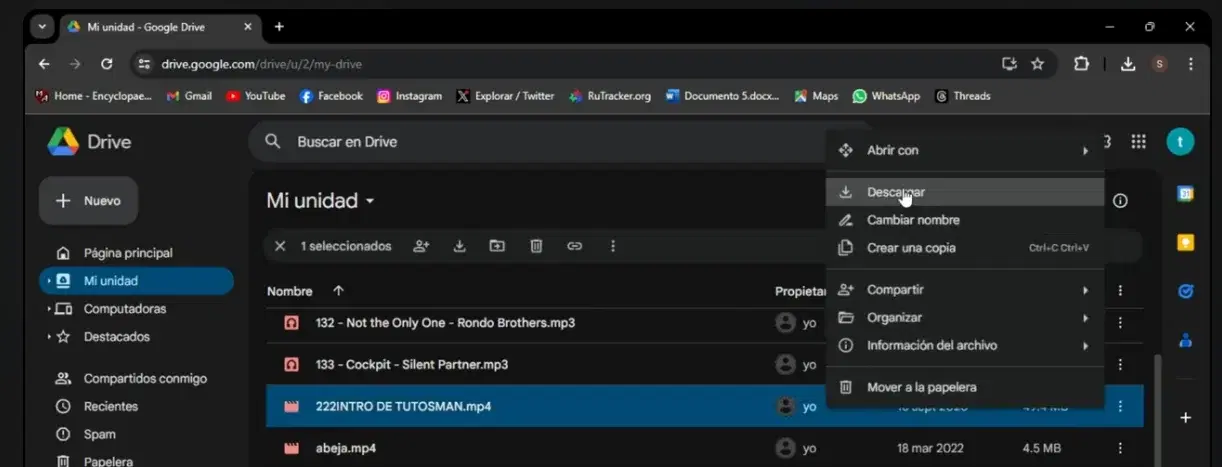Click the Google Drive logo
1222x467 pixels.
pyautogui.click(x=63, y=142)
